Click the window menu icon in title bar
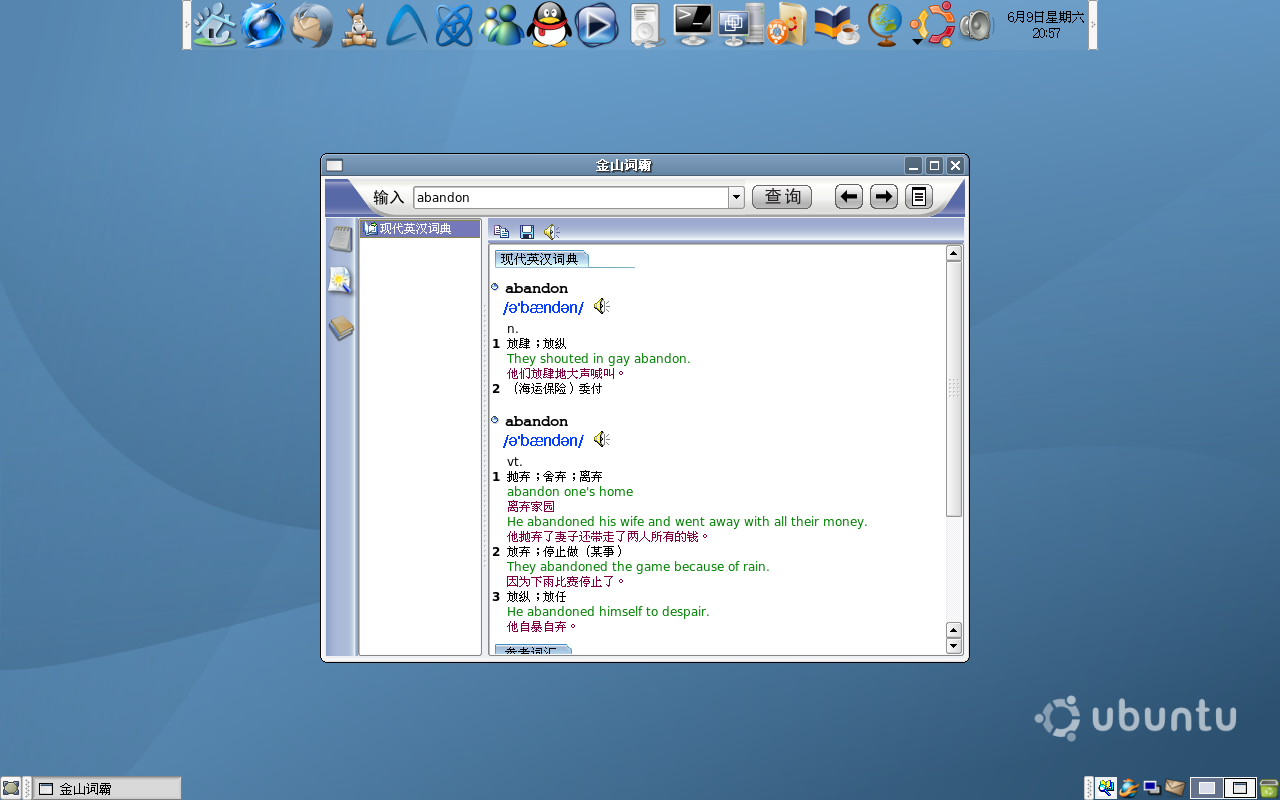Image resolution: width=1280 pixels, height=800 pixels. [x=335, y=166]
